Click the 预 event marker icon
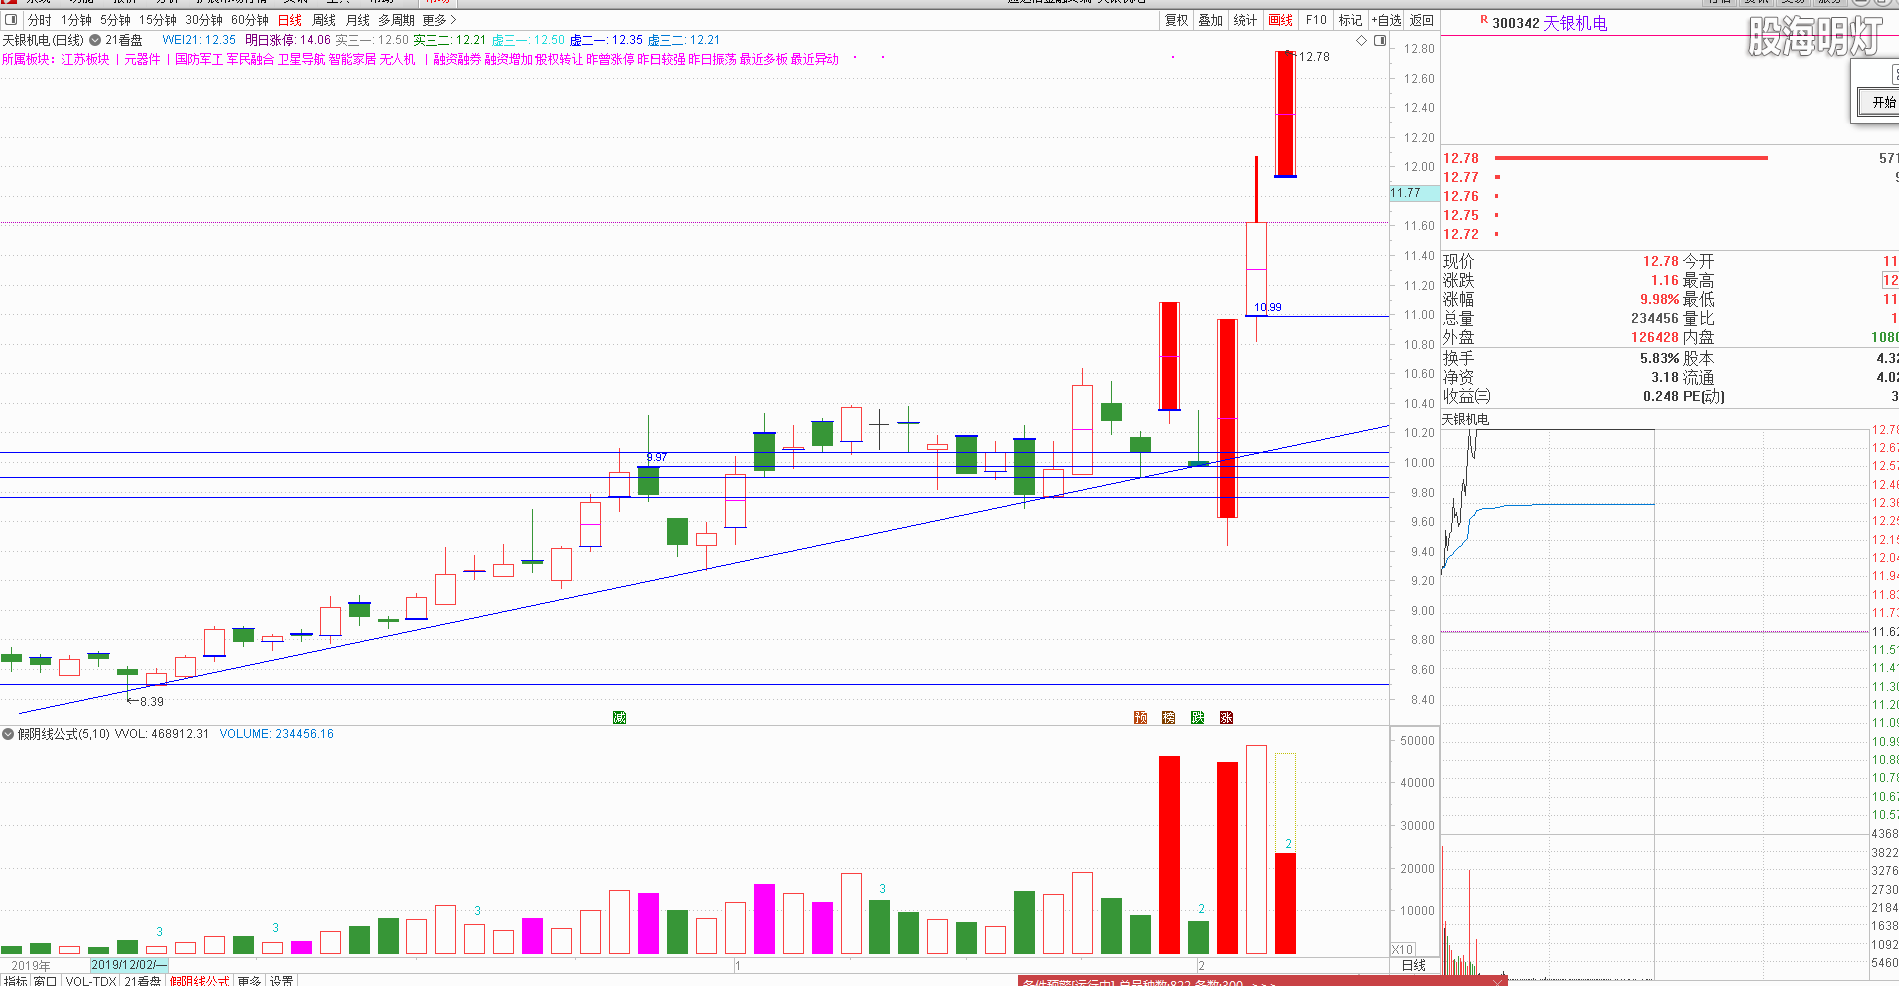 tap(1140, 717)
